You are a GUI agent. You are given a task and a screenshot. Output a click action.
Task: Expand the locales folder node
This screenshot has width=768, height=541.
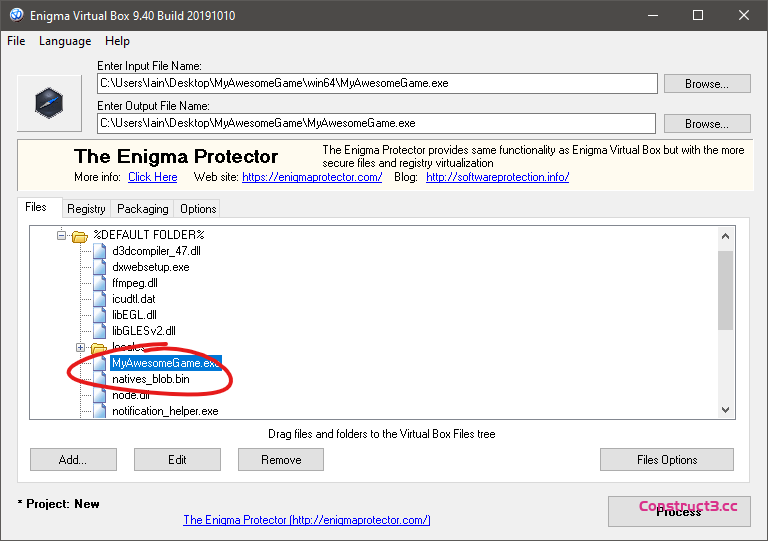coord(81,347)
